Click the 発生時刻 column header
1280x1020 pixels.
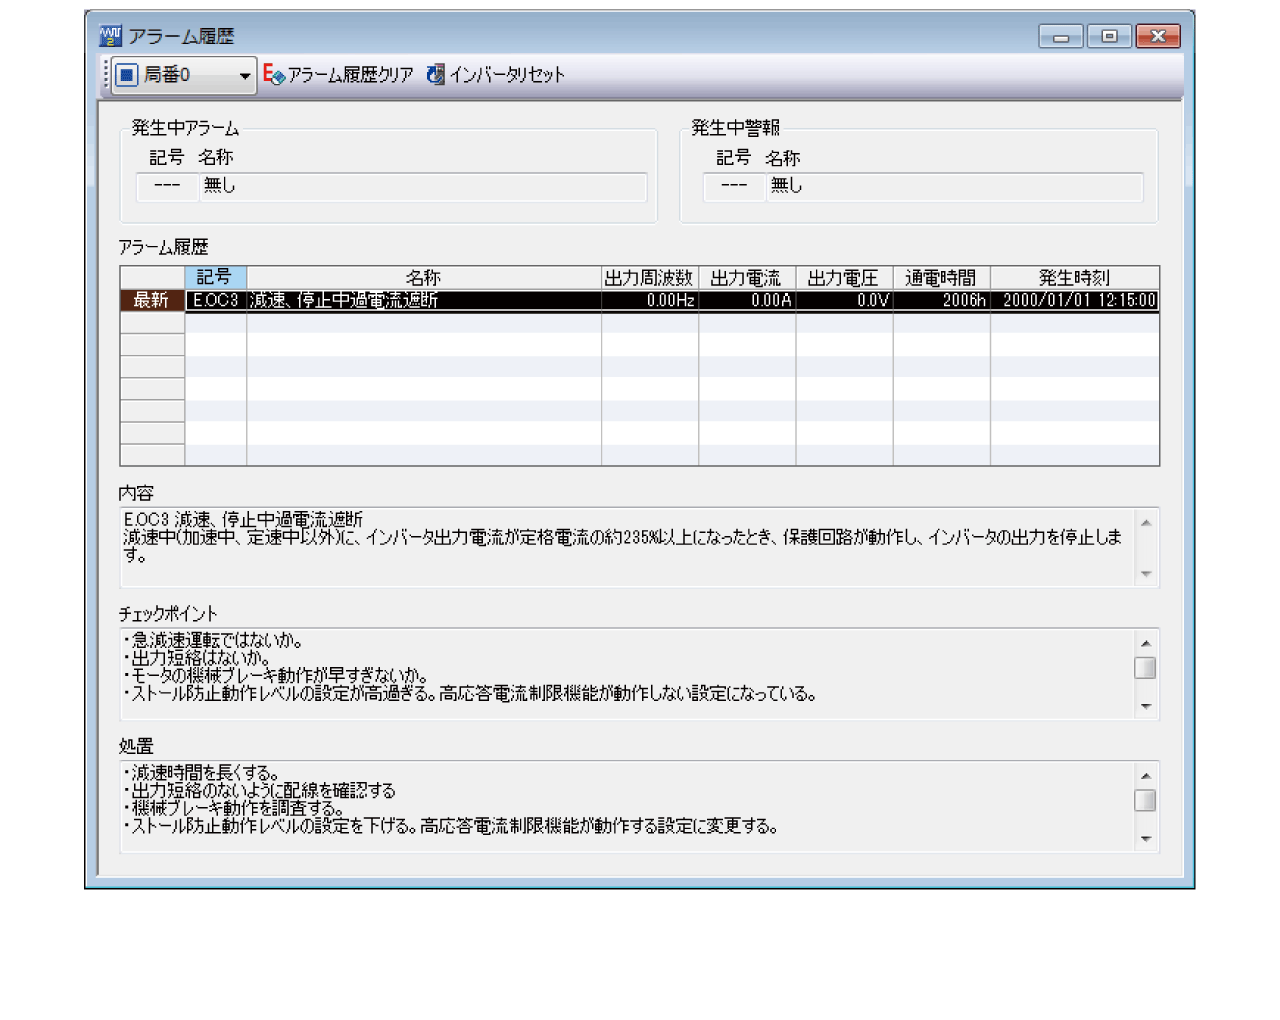[x=1074, y=278]
